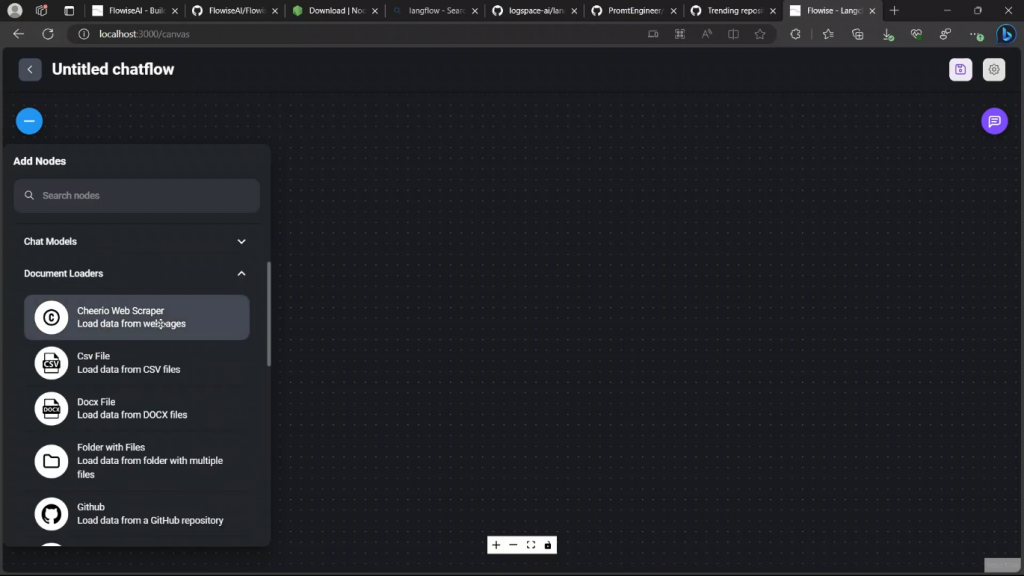Select Folder with Files node entry
Image resolution: width=1024 pixels, height=576 pixels.
(x=136, y=461)
